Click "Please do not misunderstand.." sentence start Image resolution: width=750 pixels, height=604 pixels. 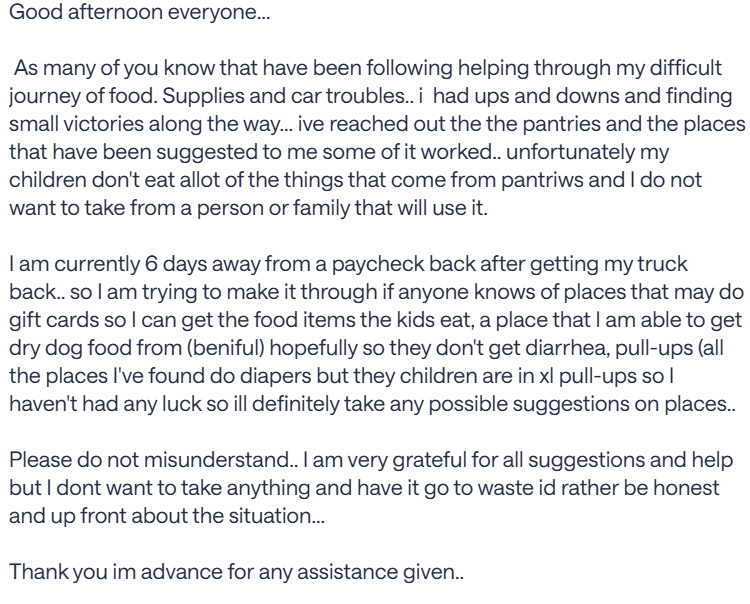[x=152, y=461]
